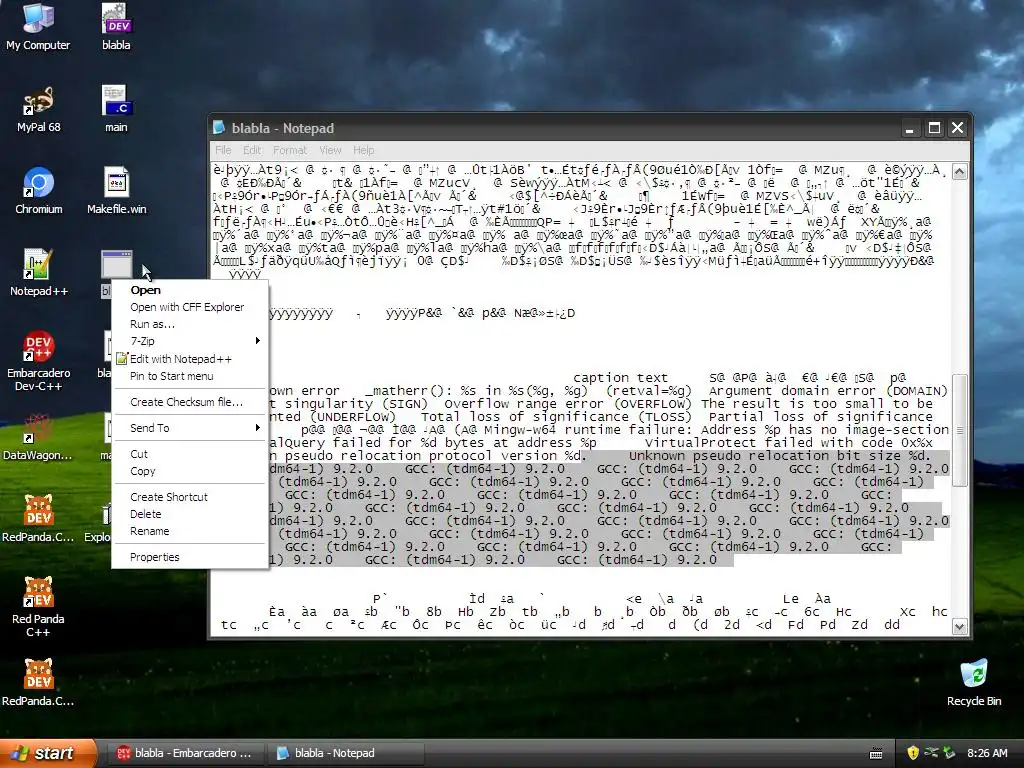Click the taskbar clock showing 8:26 AM
Screen dimensions: 1024x768
pos(987,753)
